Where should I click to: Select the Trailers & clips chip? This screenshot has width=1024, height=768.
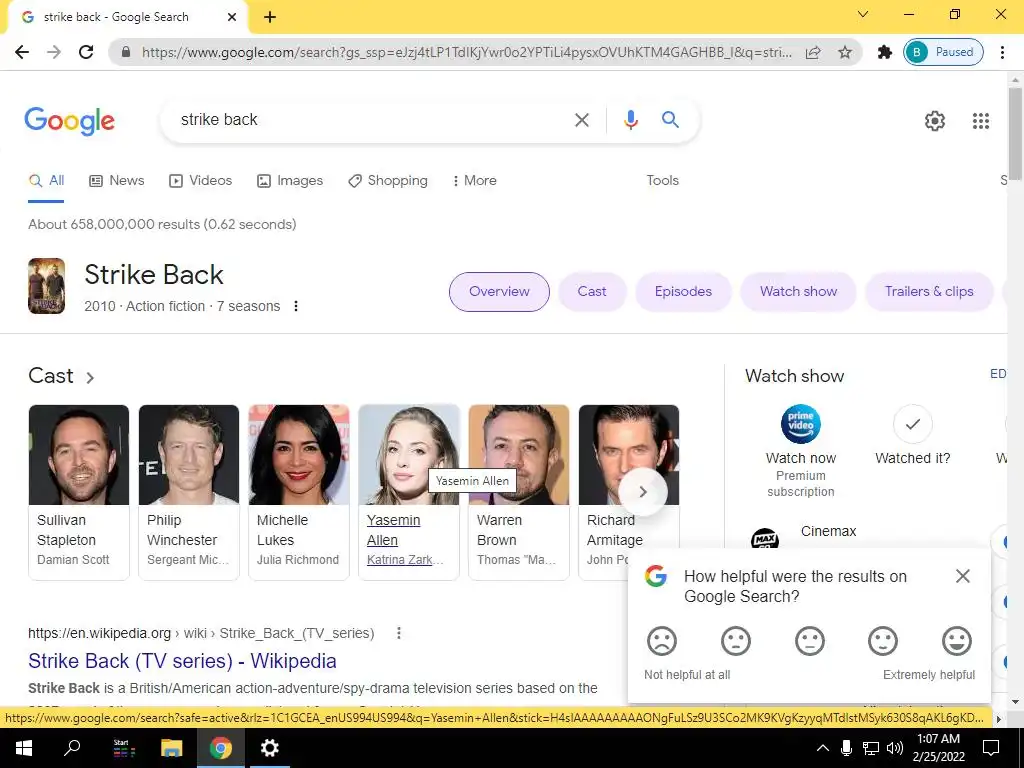coord(929,292)
